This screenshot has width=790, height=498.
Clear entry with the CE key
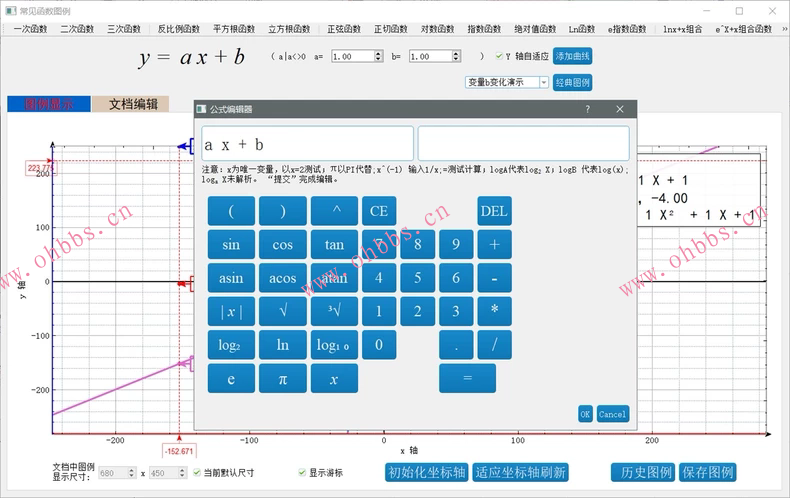point(379,211)
